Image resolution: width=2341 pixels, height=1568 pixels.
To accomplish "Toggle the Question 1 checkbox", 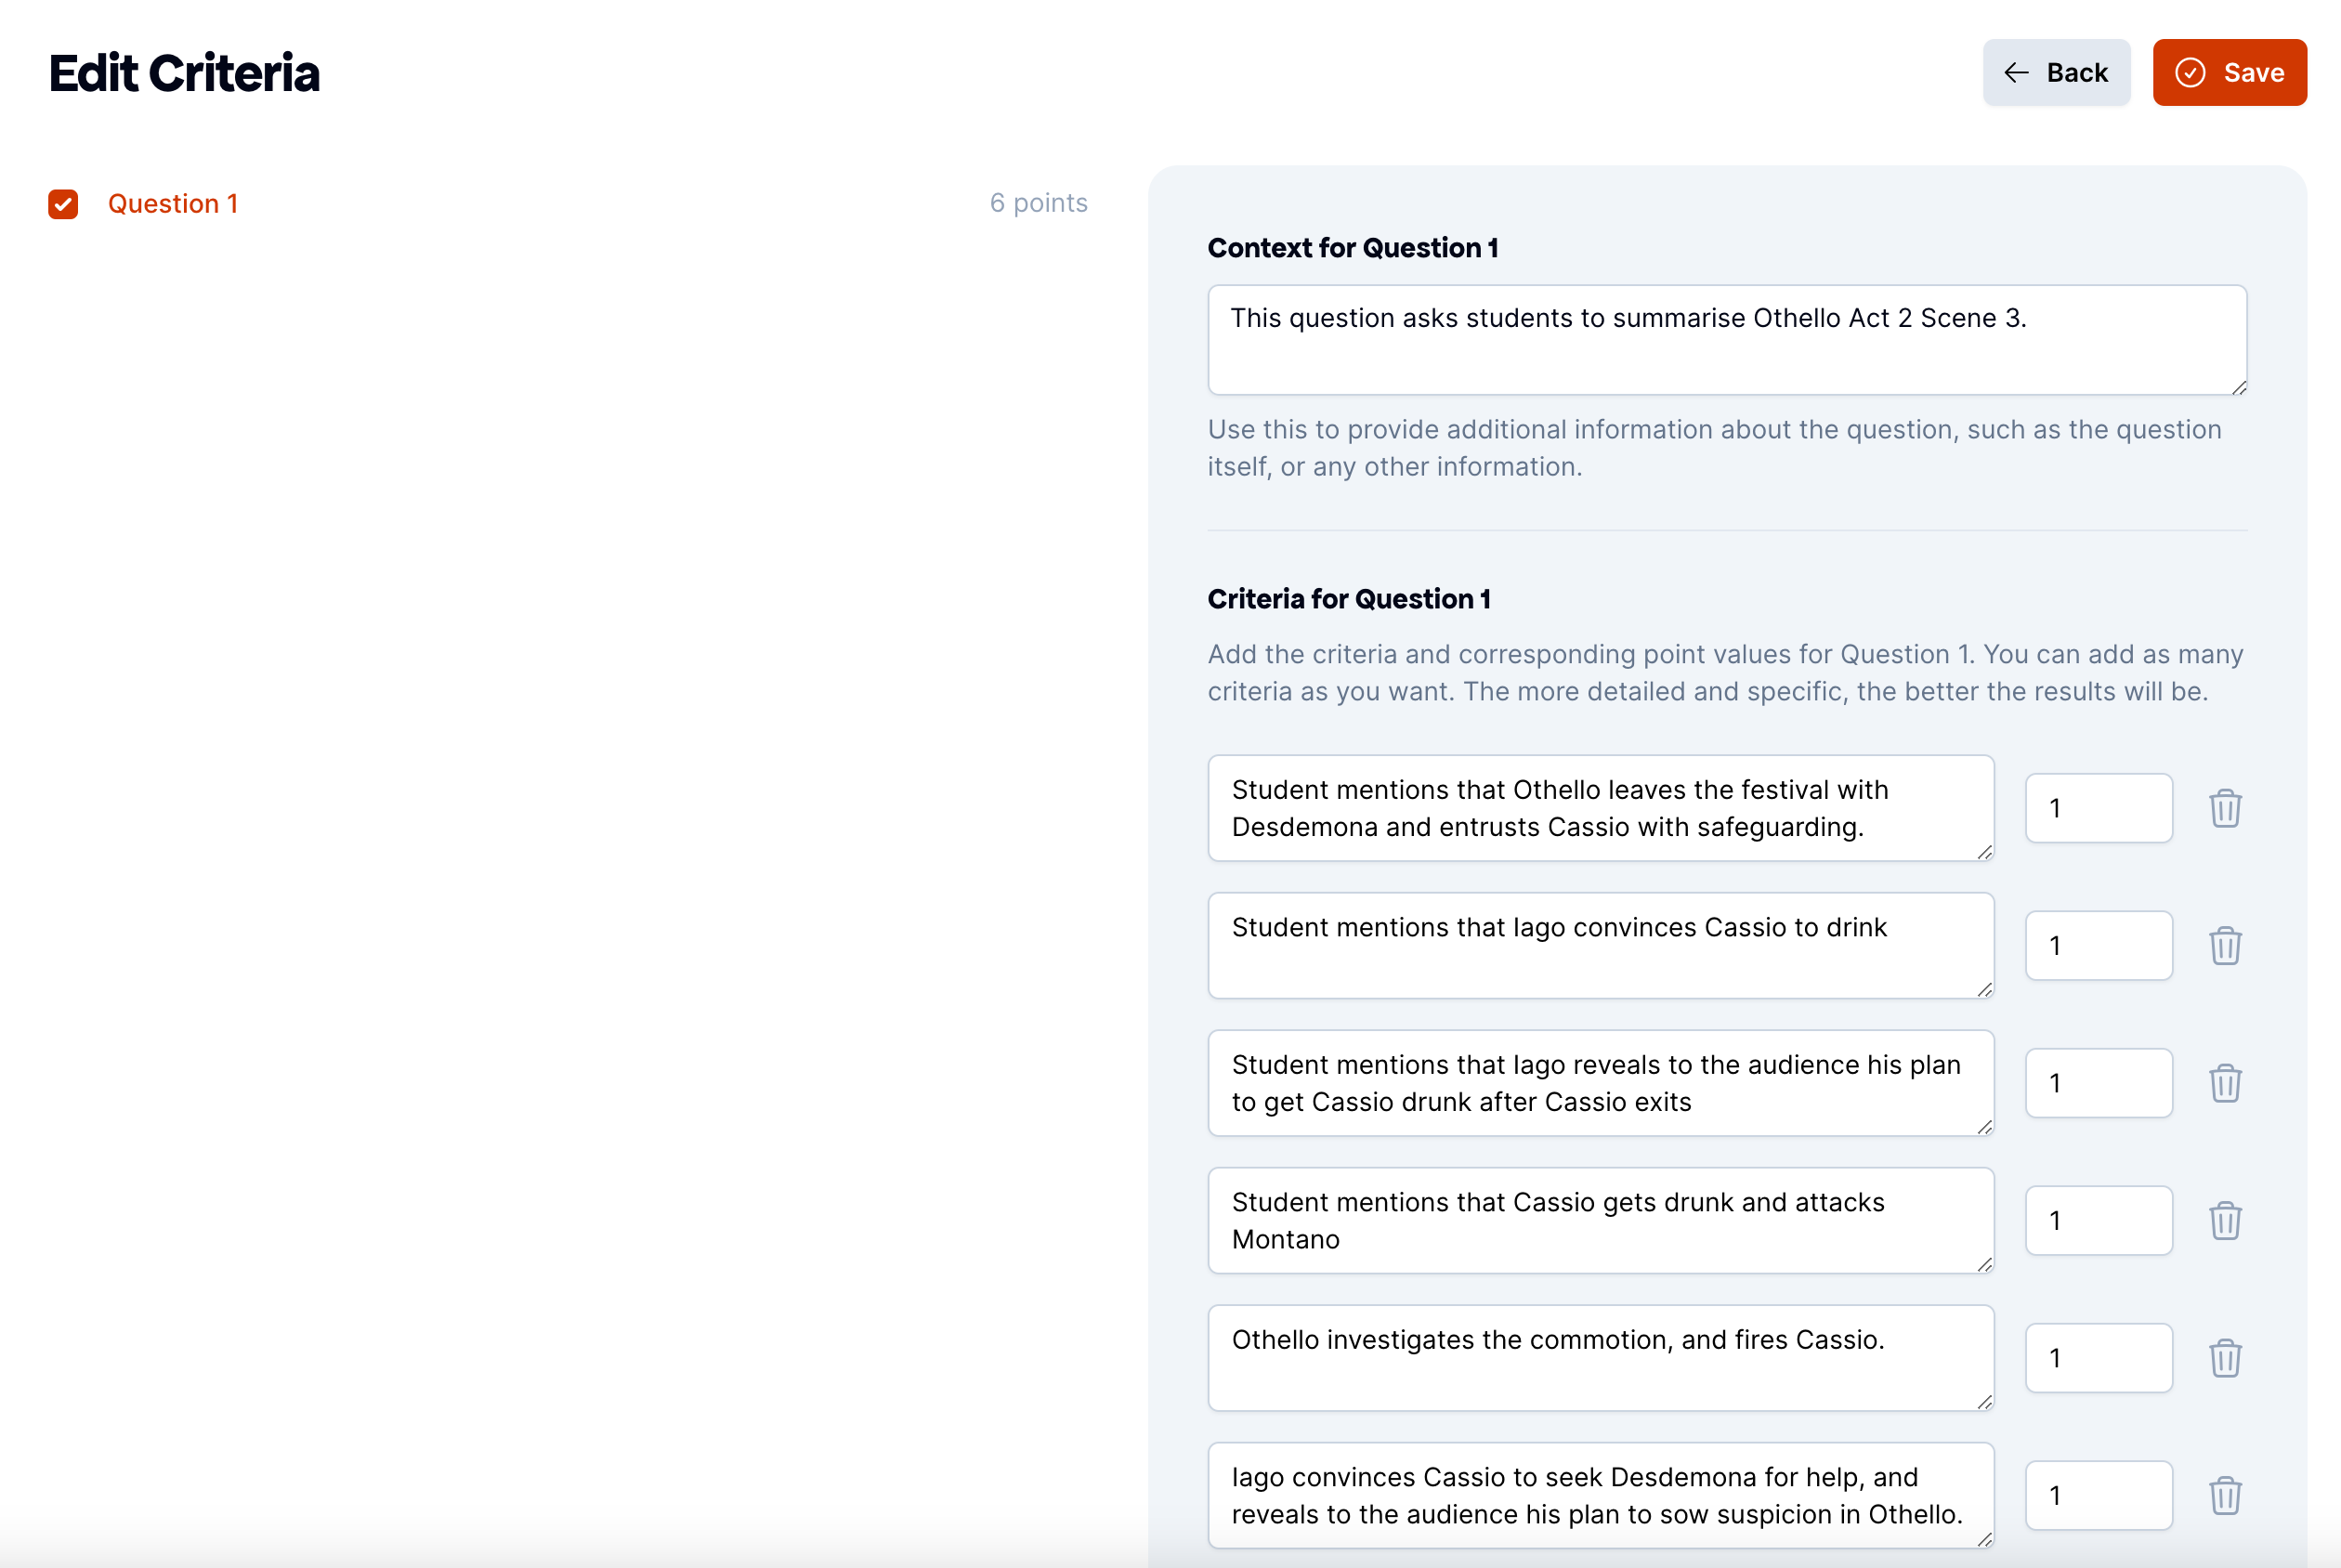I will tap(63, 204).
